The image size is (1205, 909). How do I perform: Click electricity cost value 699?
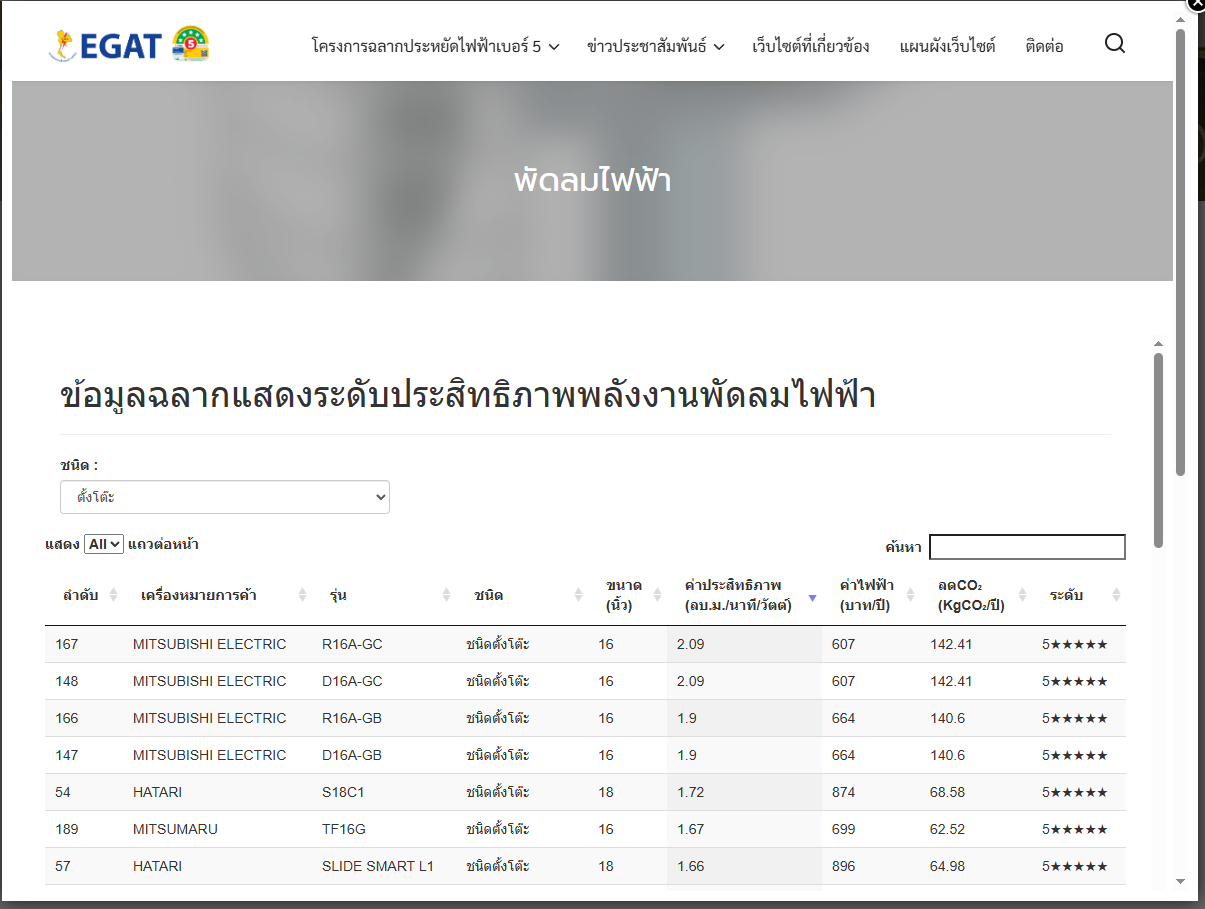click(x=844, y=829)
